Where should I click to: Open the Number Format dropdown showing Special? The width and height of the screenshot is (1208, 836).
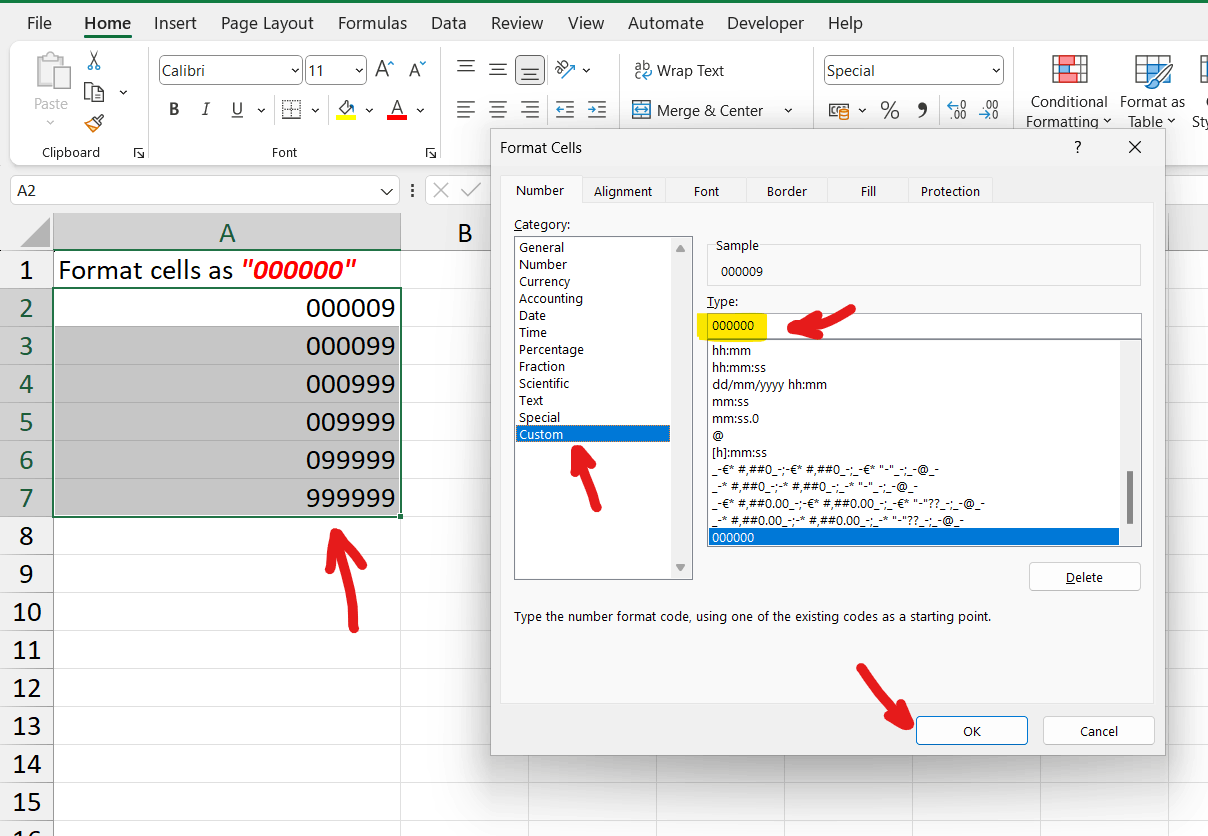996,71
